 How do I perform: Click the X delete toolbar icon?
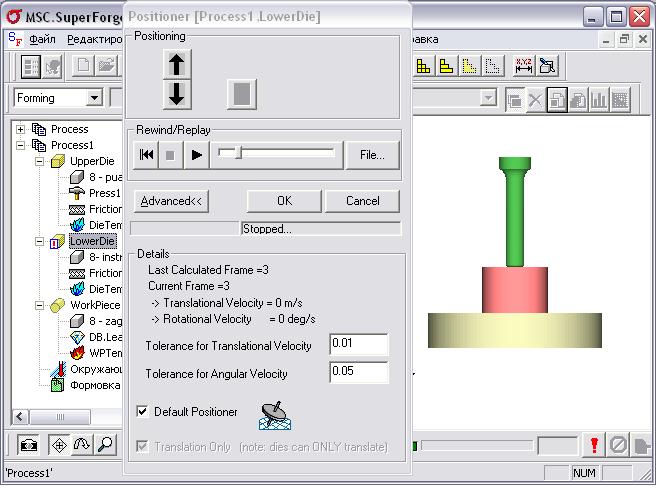pyautogui.click(x=535, y=100)
